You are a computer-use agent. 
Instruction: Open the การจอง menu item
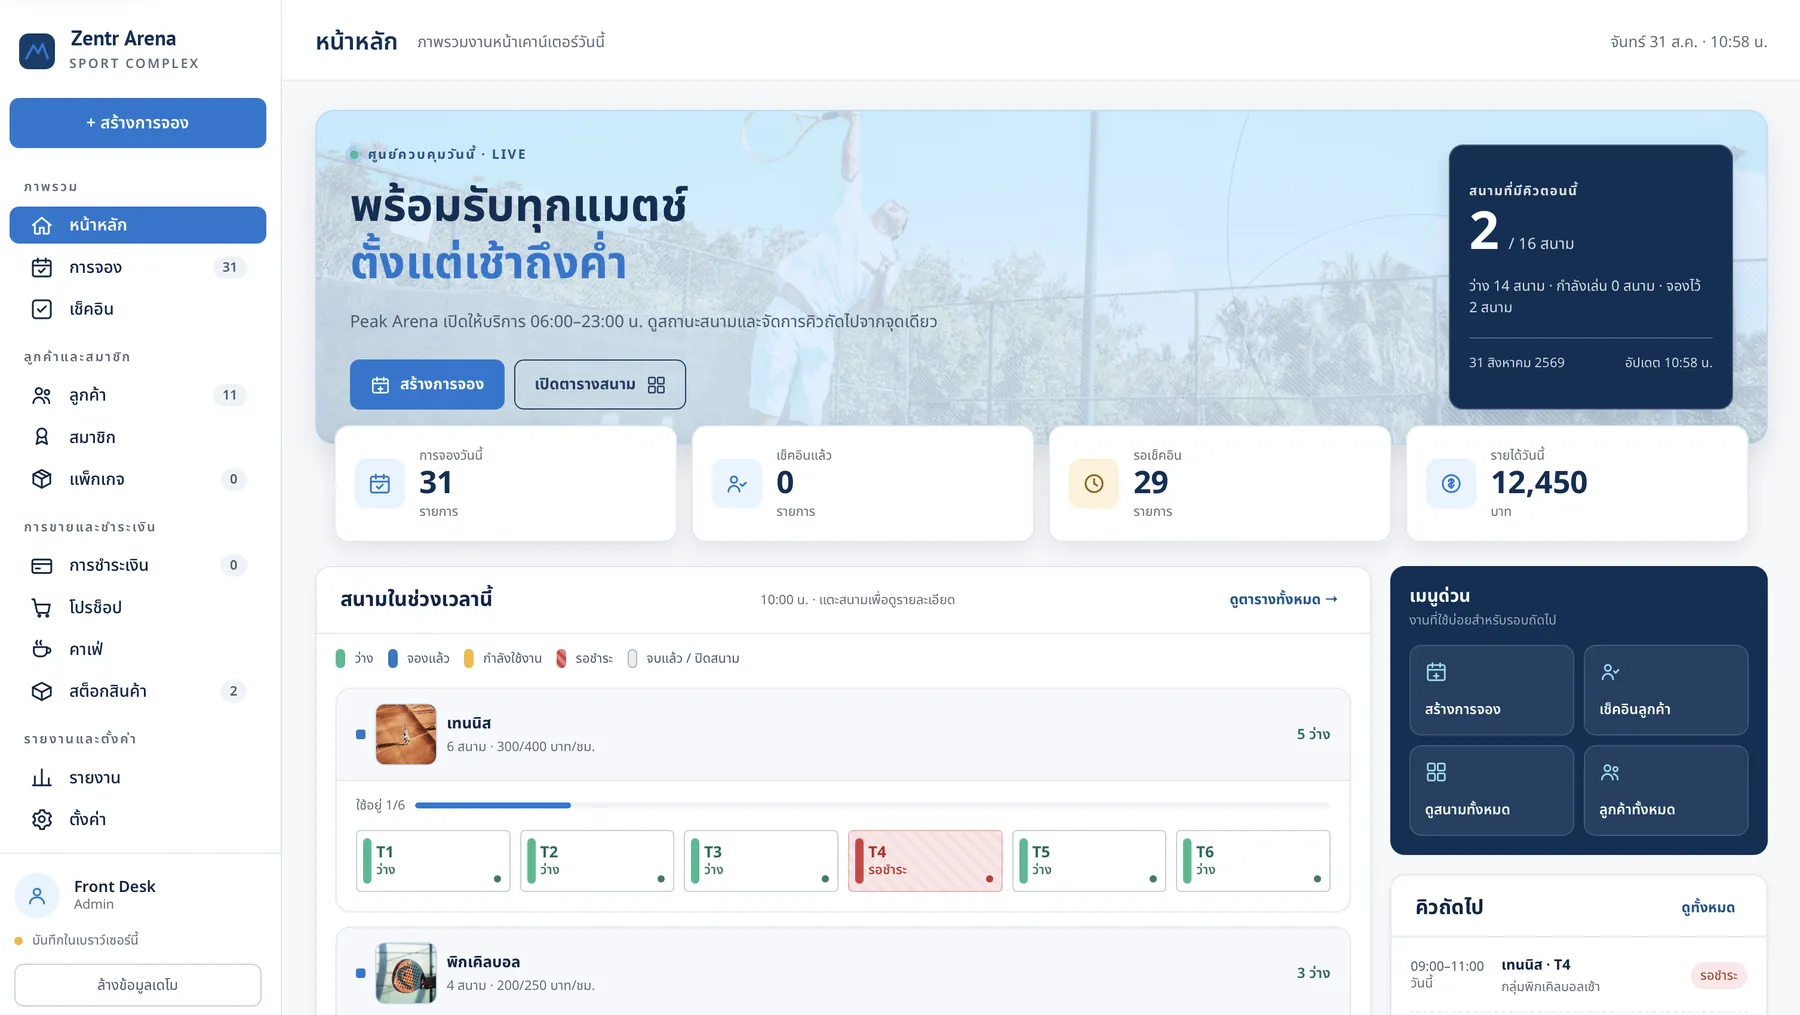138,267
